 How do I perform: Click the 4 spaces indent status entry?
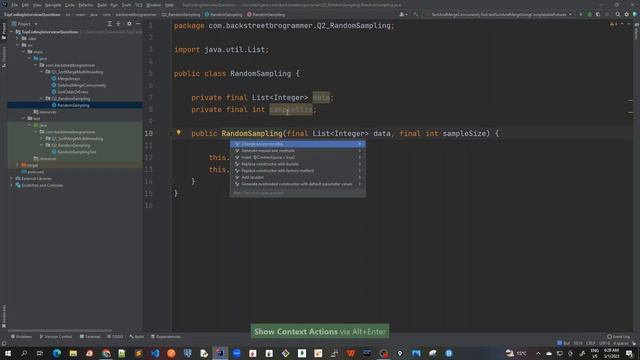621,343
